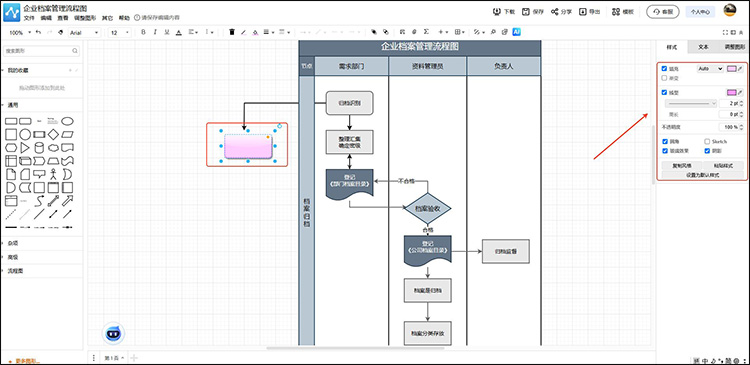The height and width of the screenshot is (365, 750).
Task: Open the text alignment dropdown in toolbar
Action: click(x=193, y=32)
